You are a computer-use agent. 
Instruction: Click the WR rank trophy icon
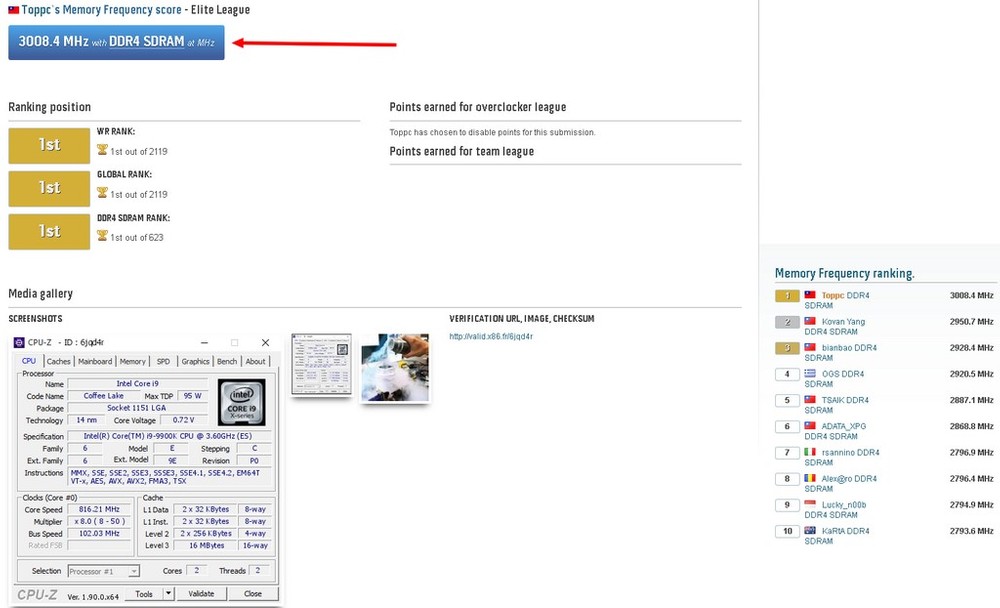[x=102, y=150]
